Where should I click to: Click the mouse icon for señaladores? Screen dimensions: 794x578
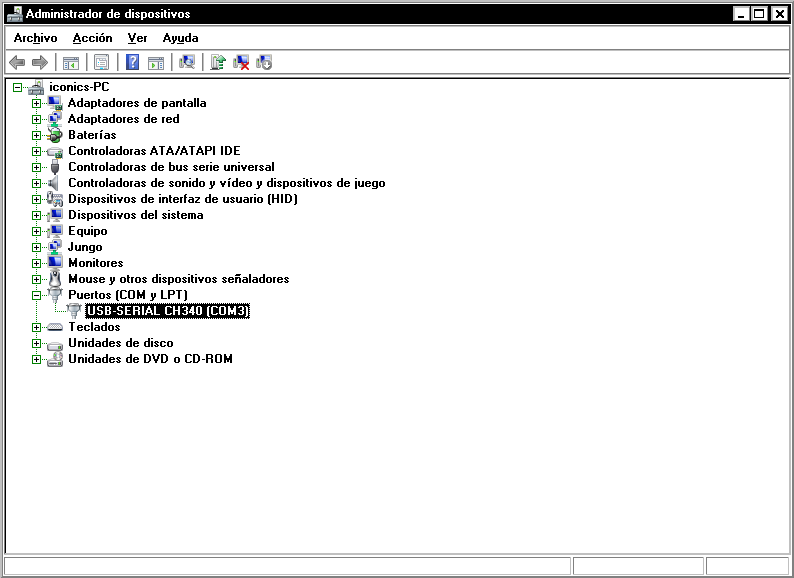(55, 279)
